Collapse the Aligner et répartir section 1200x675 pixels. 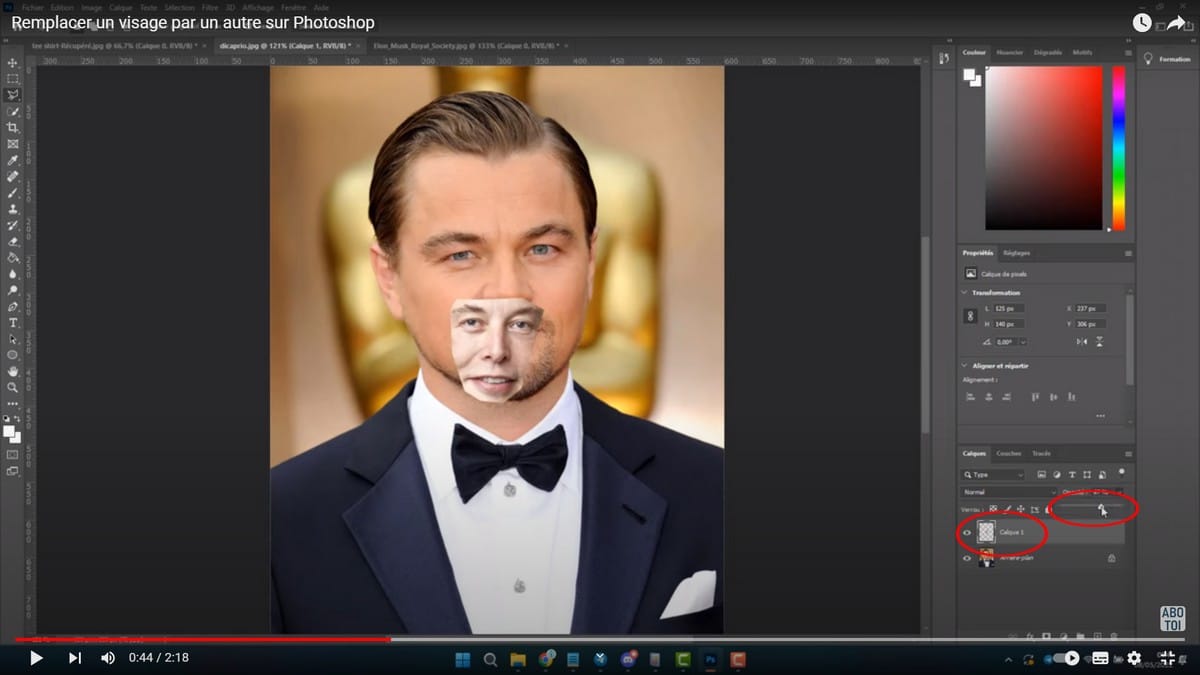tap(964, 366)
